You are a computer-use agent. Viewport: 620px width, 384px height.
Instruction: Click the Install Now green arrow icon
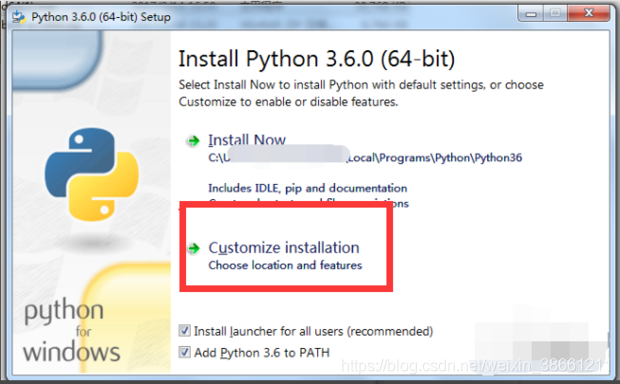(193, 141)
